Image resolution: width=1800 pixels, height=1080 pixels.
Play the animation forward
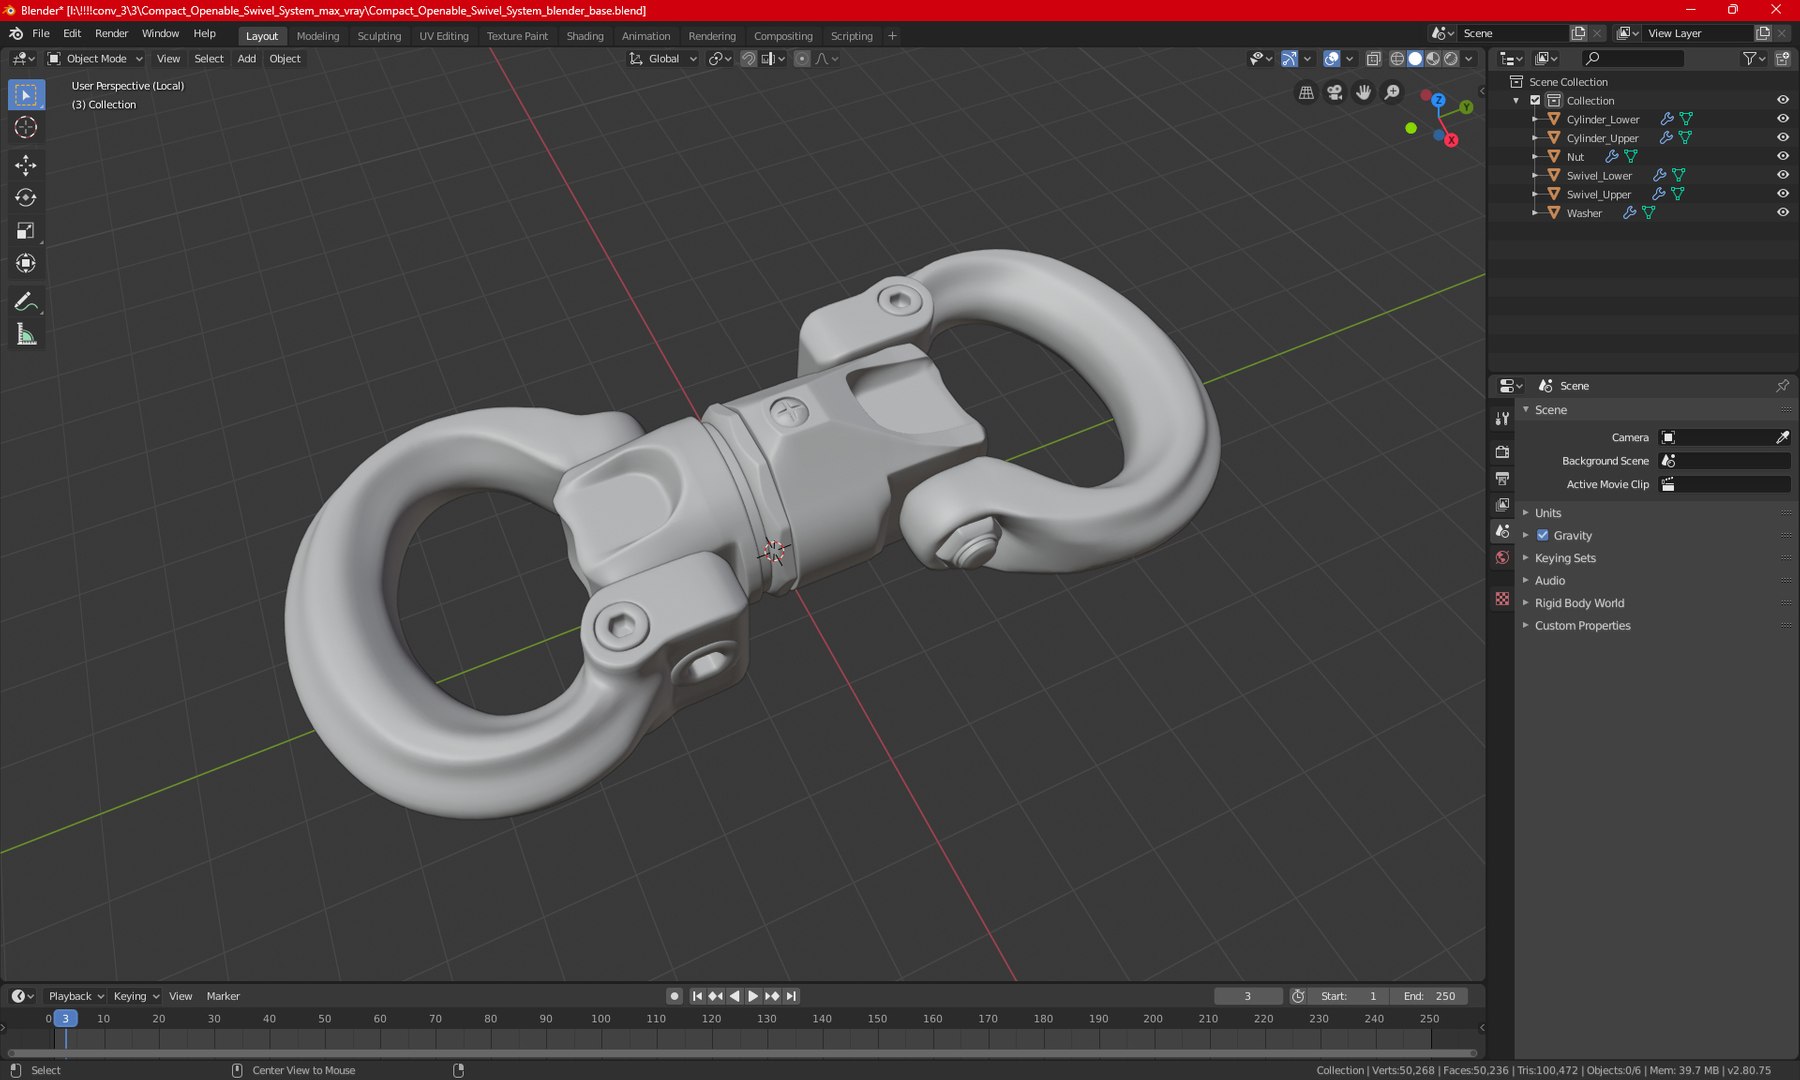753,996
